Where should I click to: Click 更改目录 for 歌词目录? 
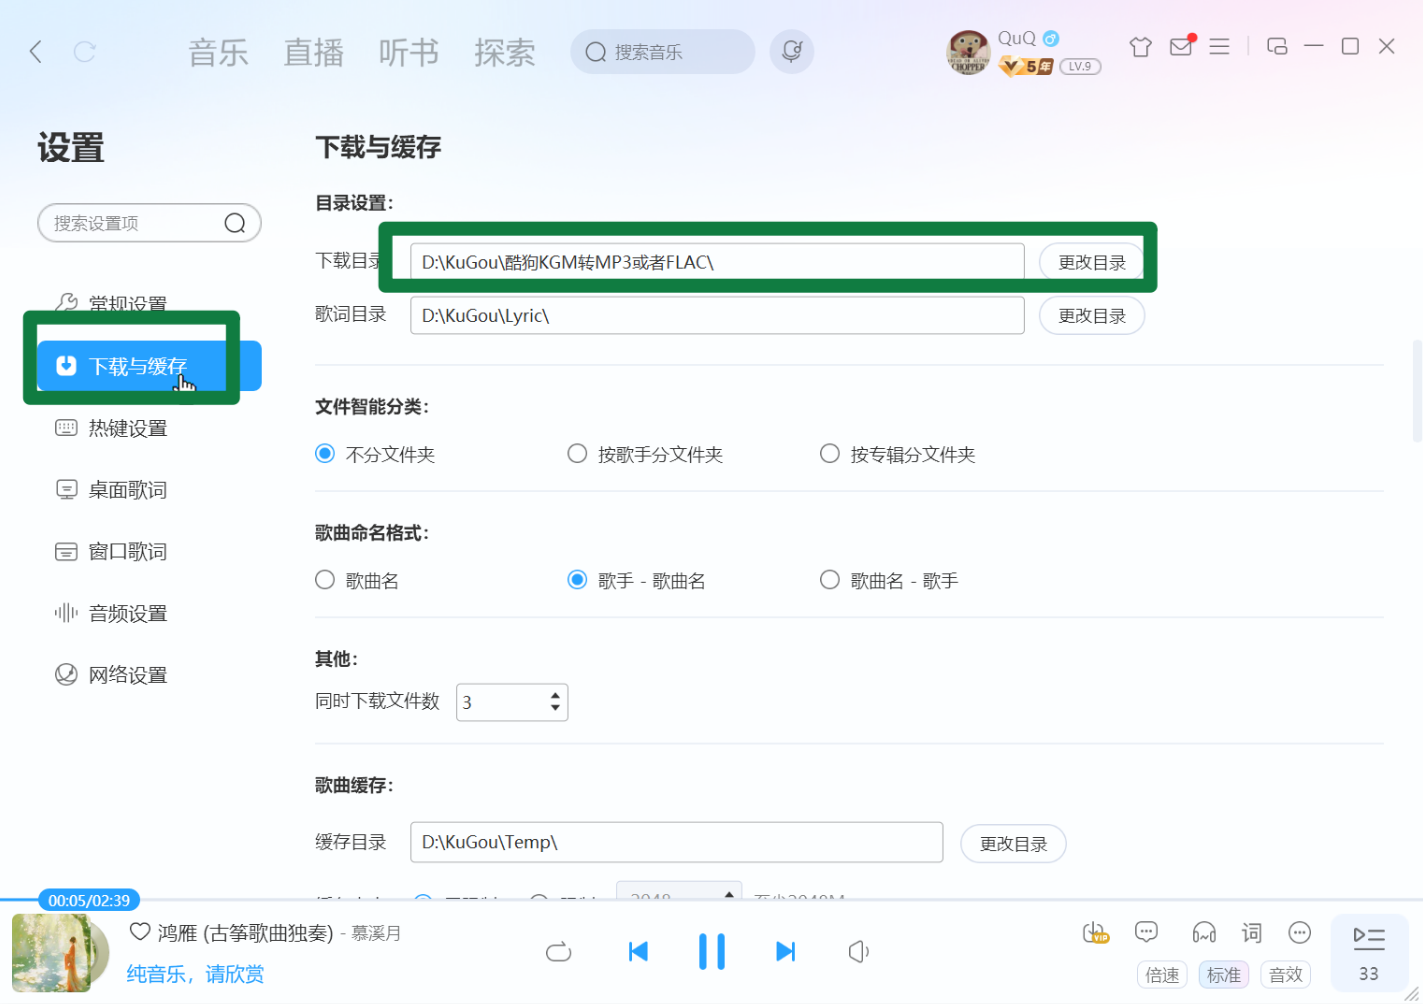1092,315
